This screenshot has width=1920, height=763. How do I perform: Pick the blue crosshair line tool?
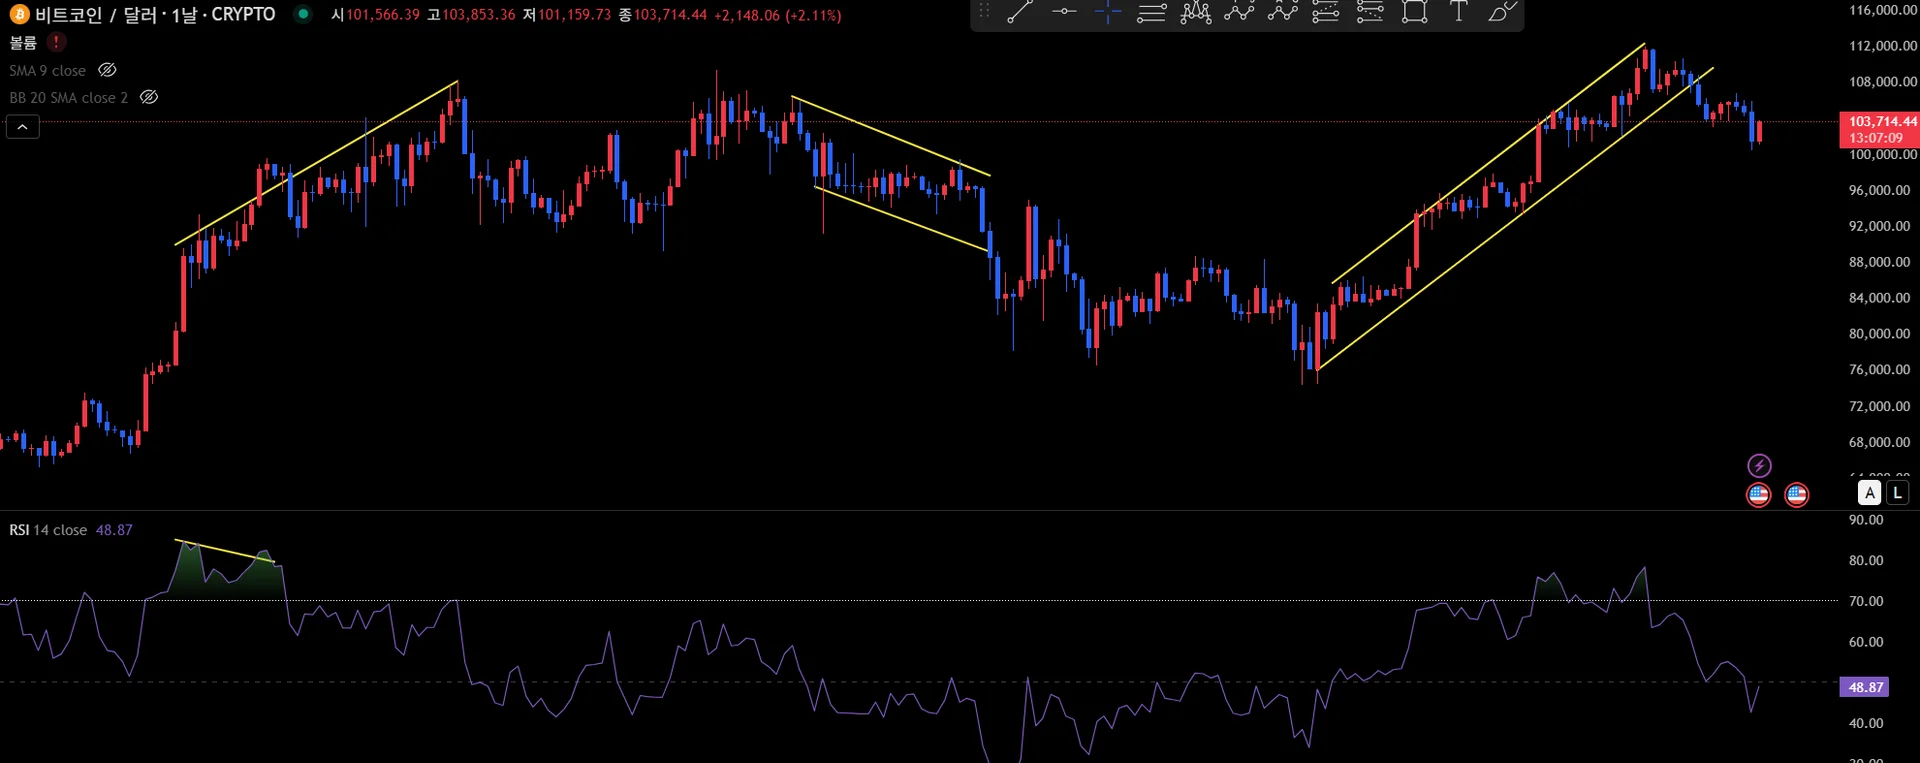1108,12
